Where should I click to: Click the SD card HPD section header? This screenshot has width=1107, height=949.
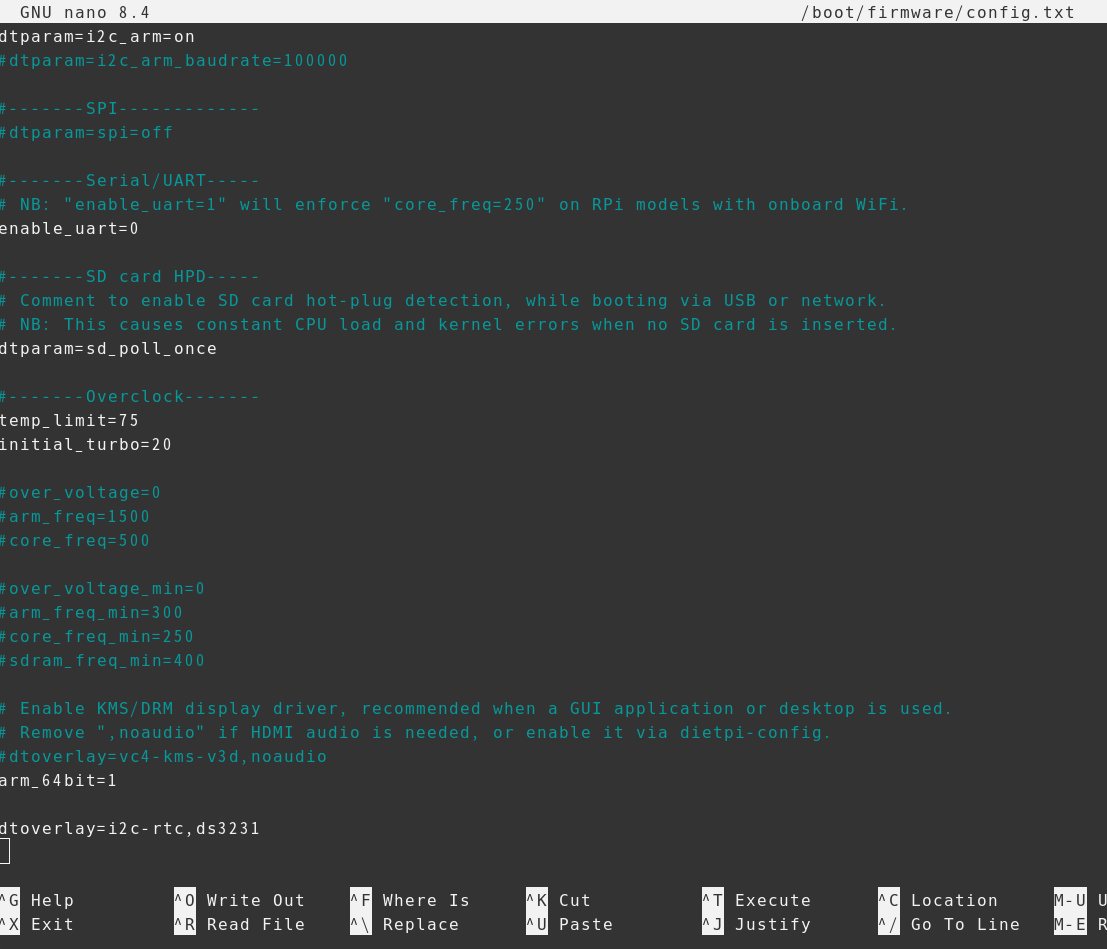click(130, 277)
